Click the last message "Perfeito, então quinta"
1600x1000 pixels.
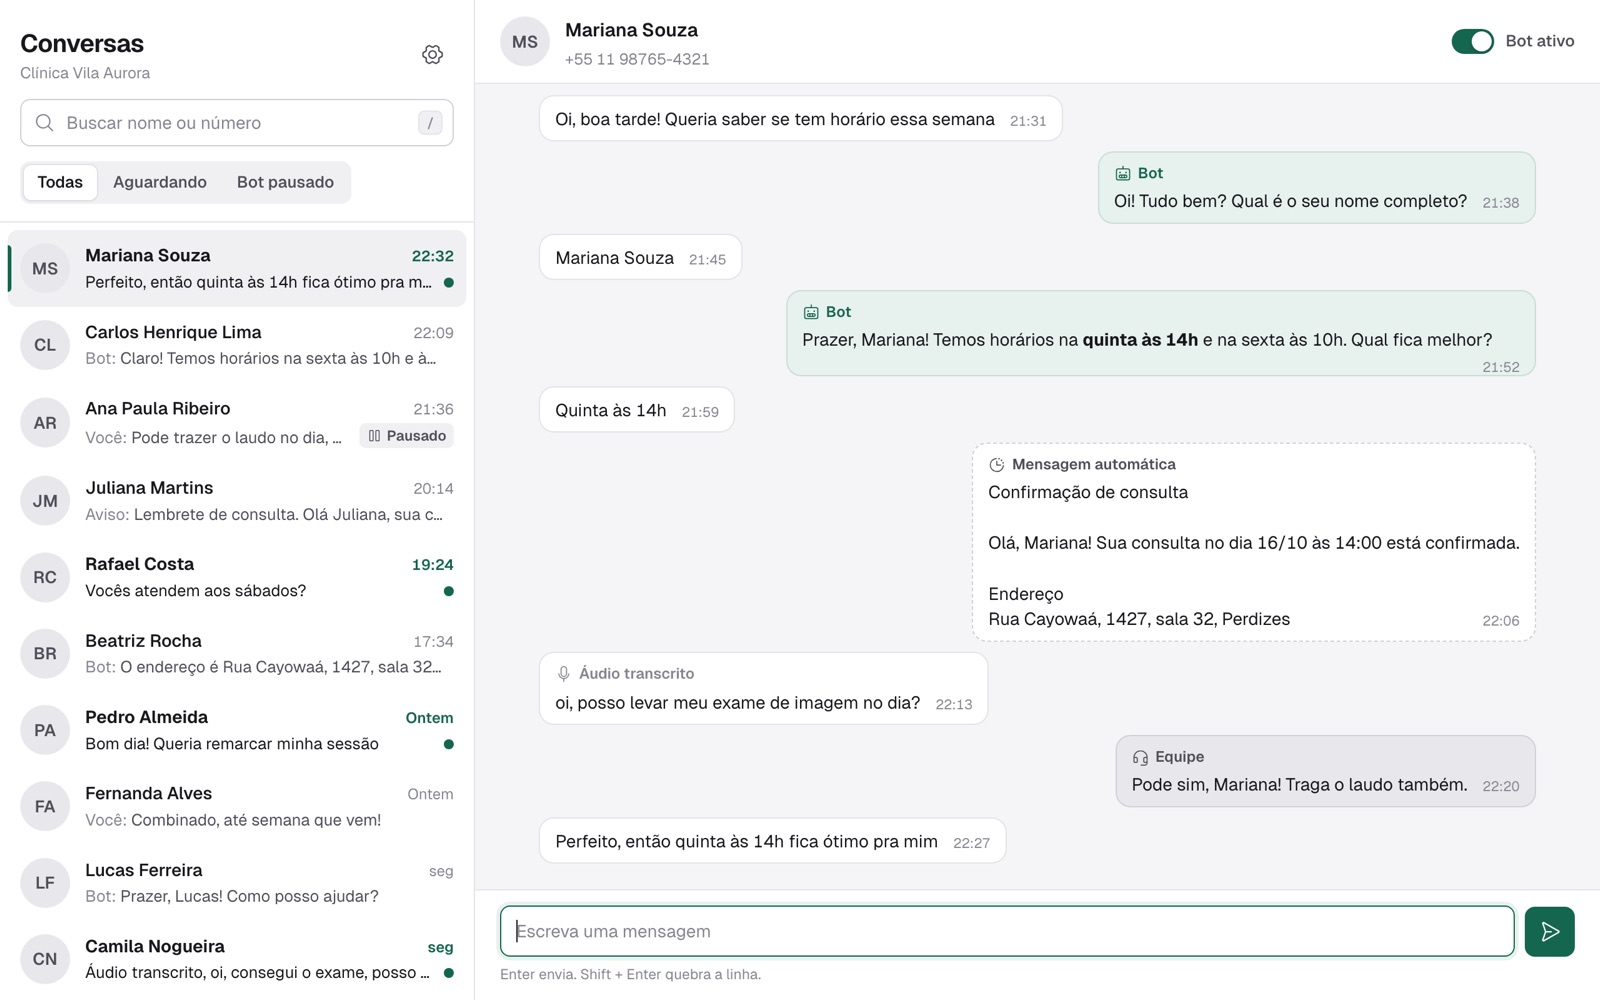click(x=772, y=842)
